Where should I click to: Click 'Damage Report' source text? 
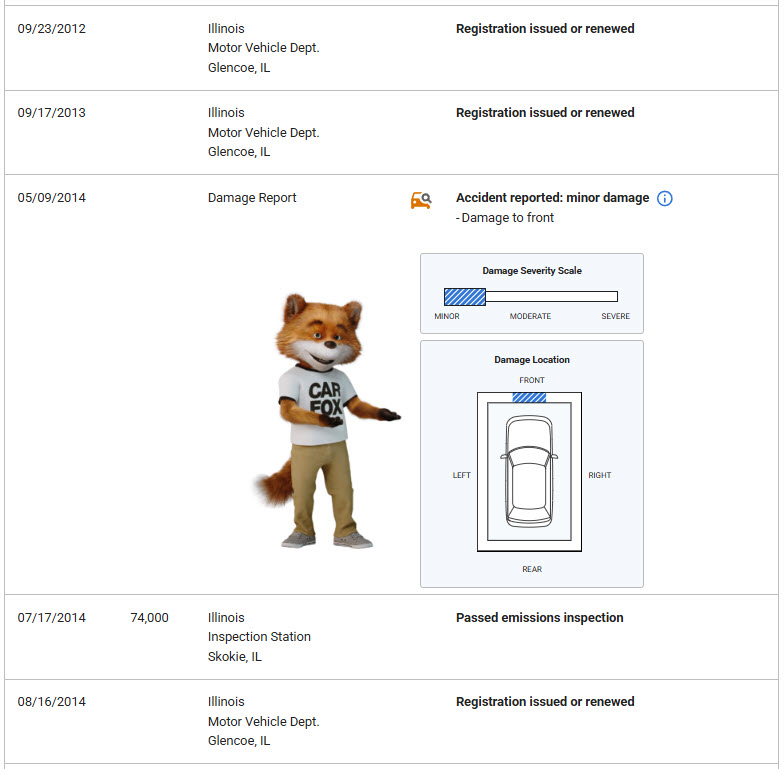coord(252,198)
